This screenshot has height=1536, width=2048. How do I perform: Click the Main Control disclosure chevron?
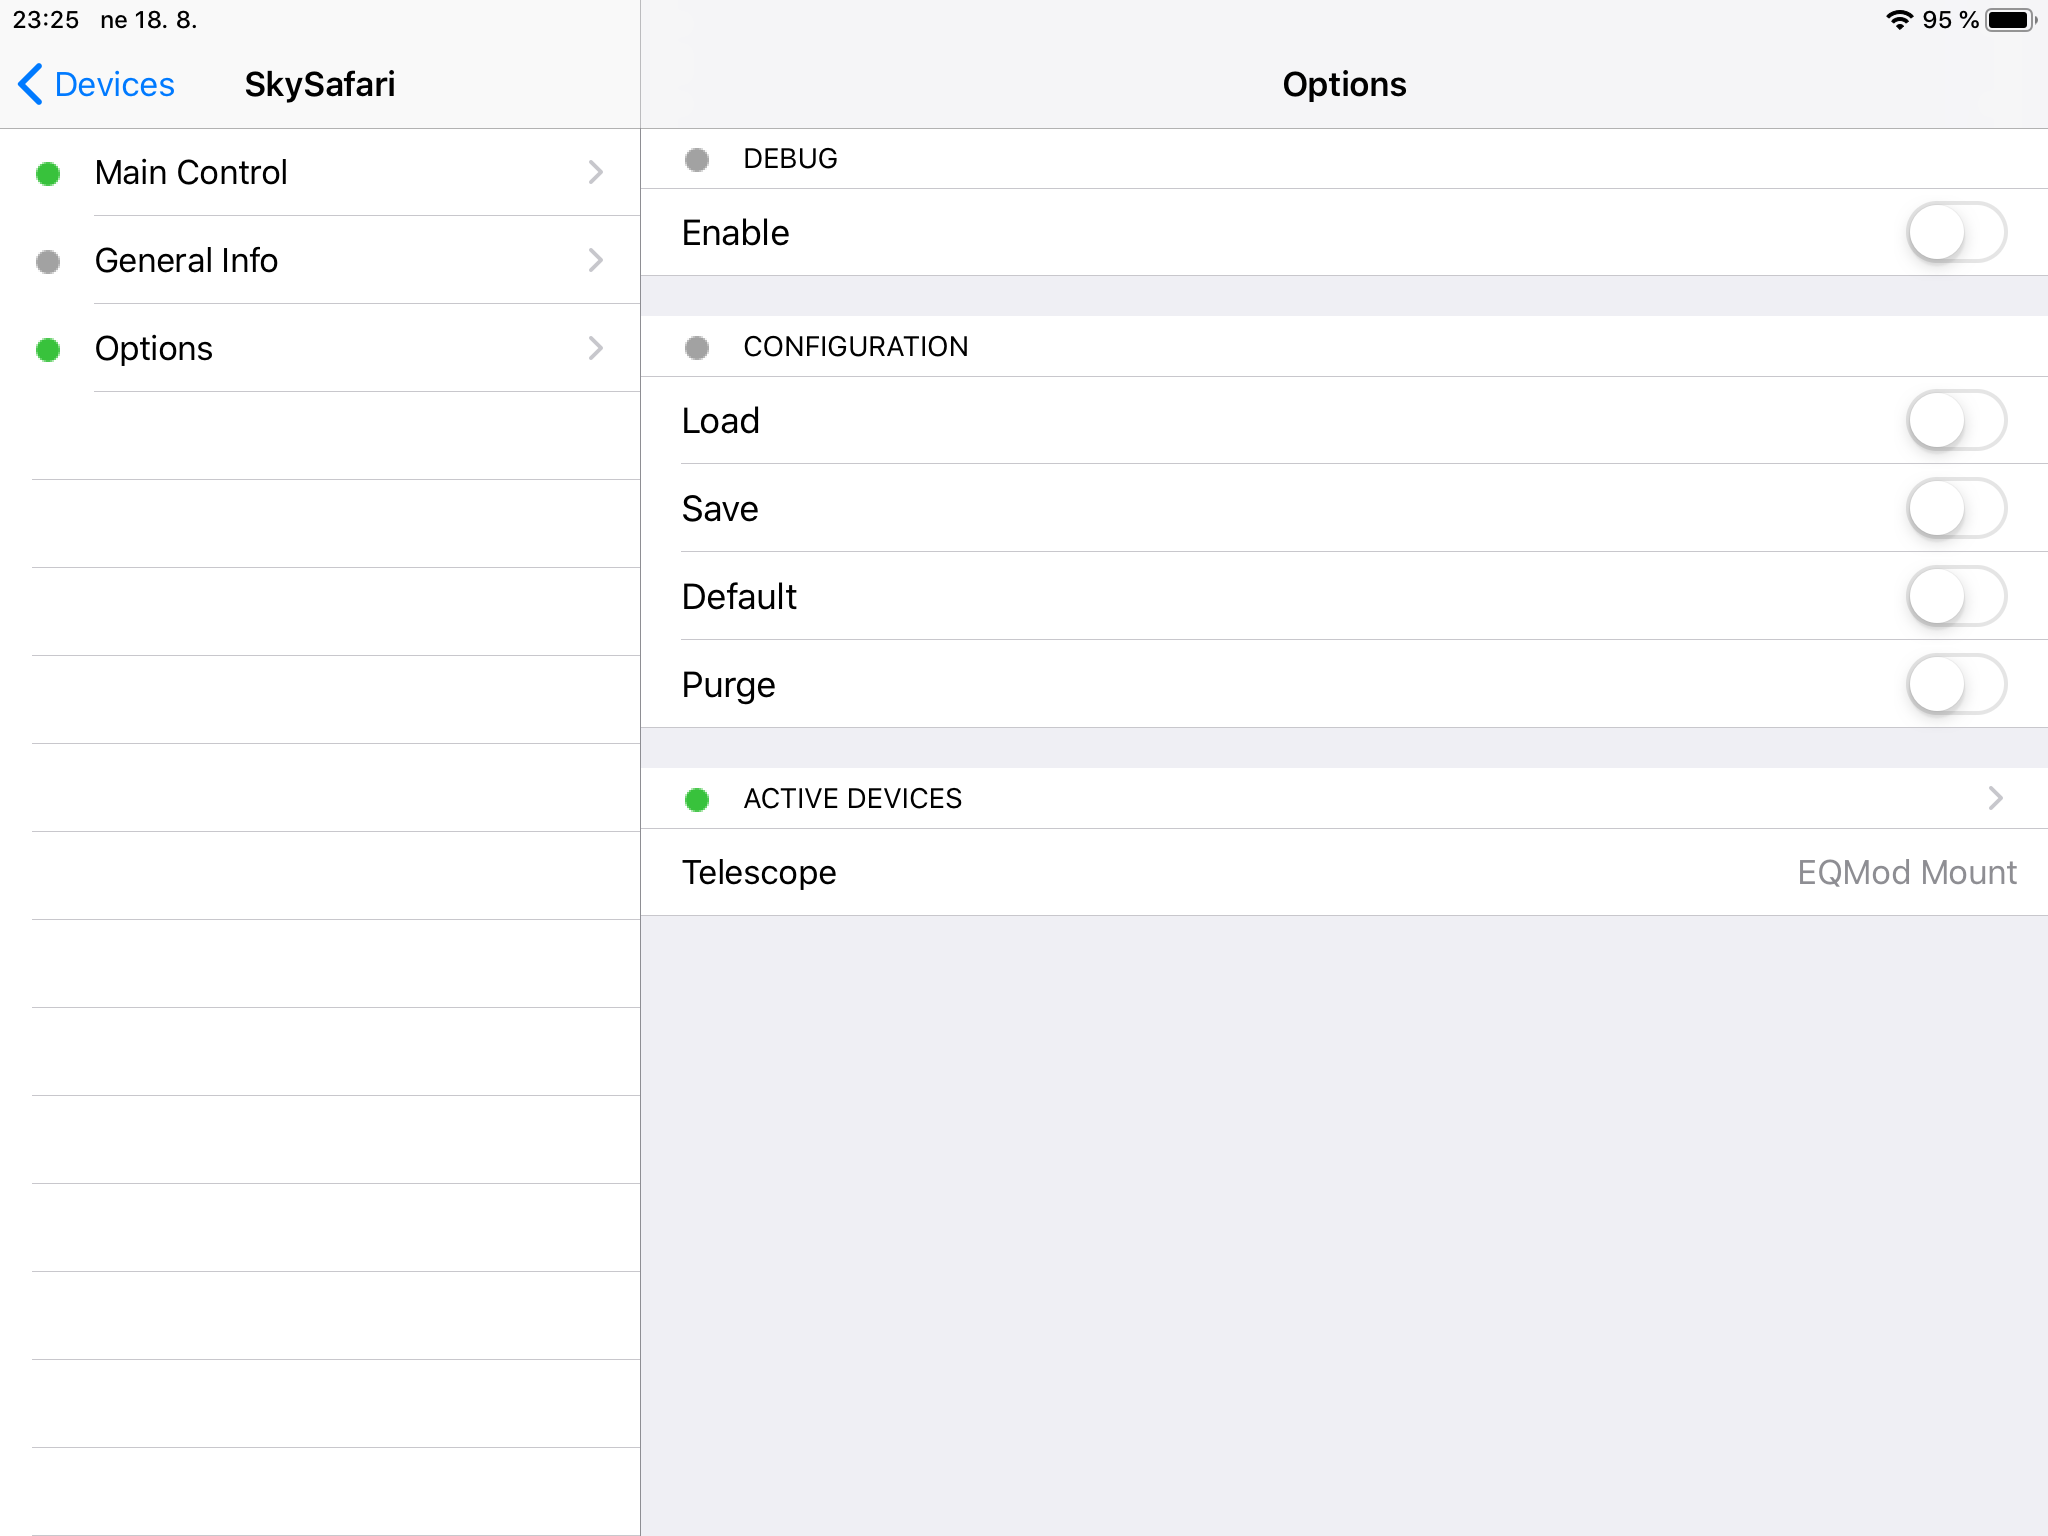[x=596, y=172]
